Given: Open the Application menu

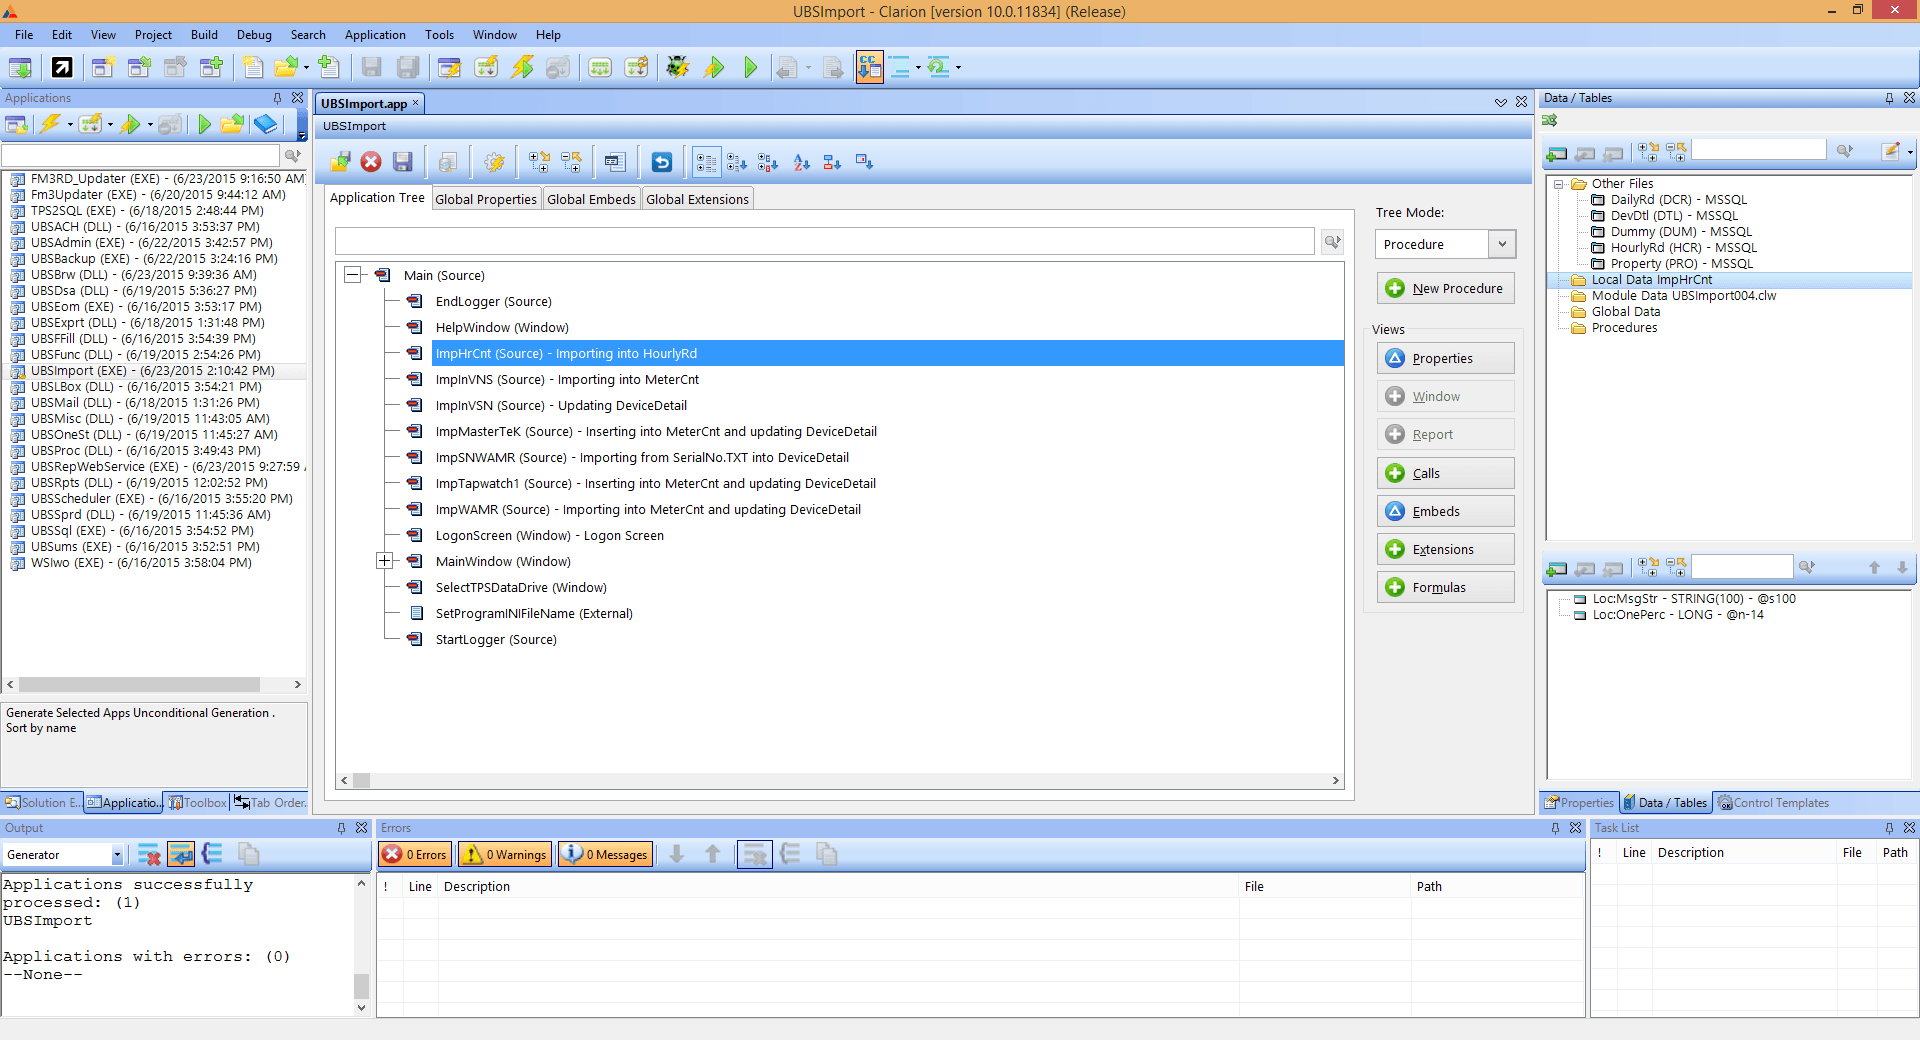Looking at the screenshot, I should 375,35.
